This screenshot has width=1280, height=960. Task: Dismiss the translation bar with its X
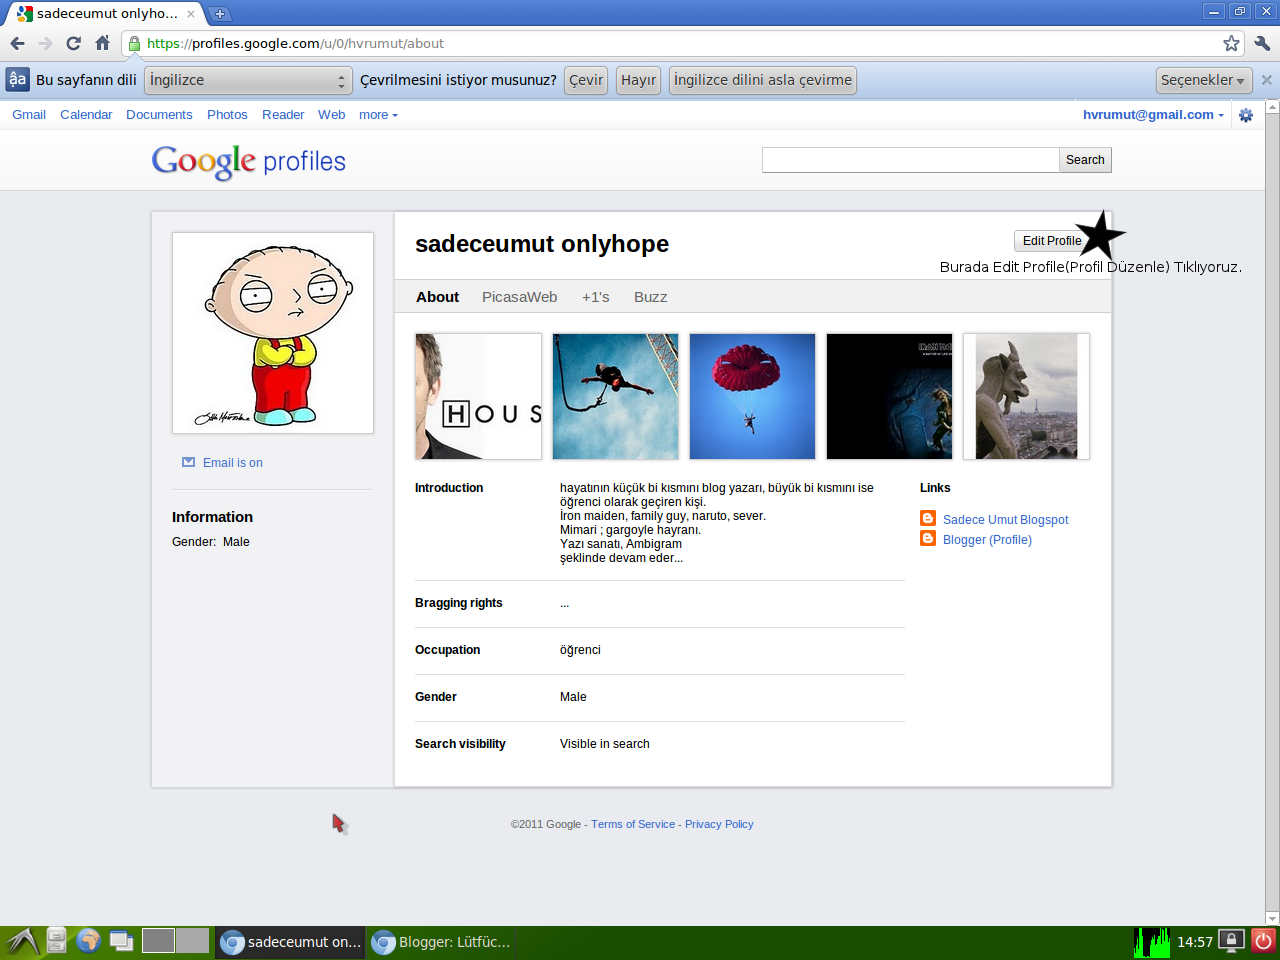(x=1267, y=80)
